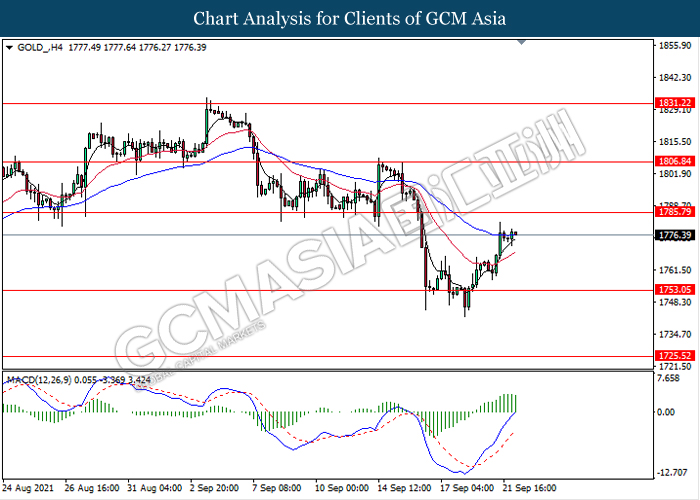Click the 1785.79 price level label
Screen dimensions: 700x500
675,212
